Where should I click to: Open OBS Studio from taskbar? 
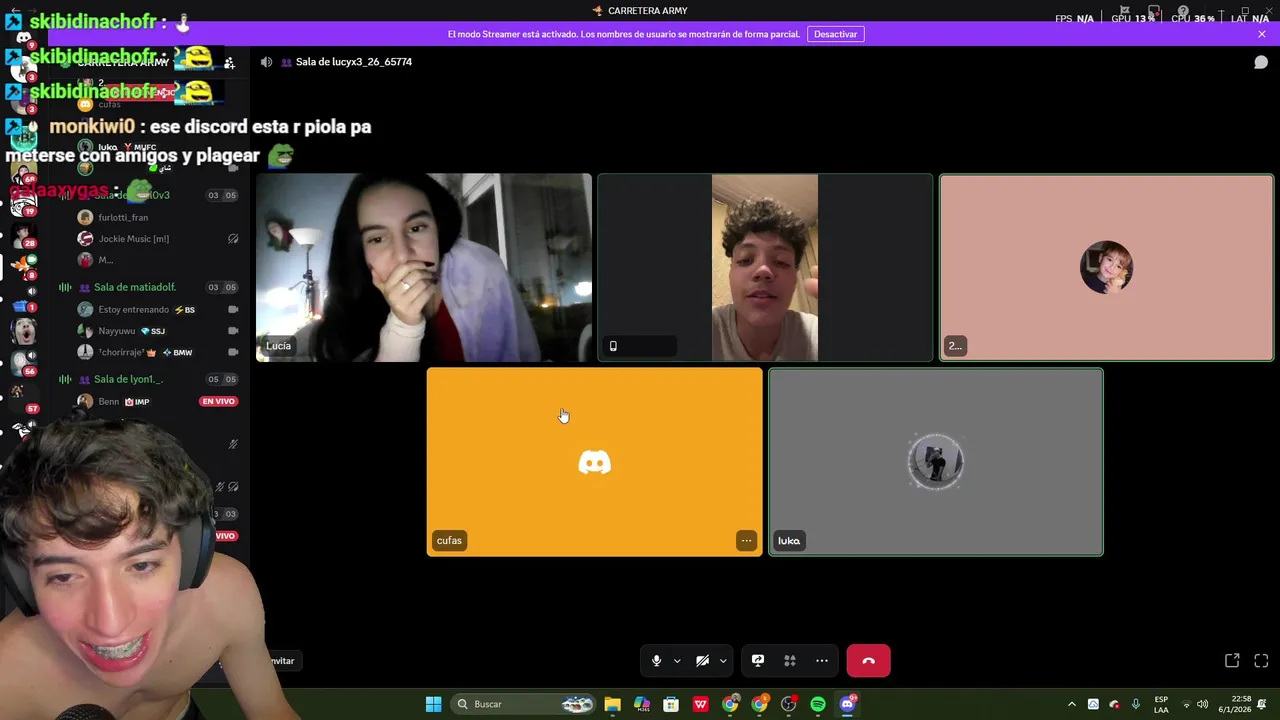tap(789, 704)
